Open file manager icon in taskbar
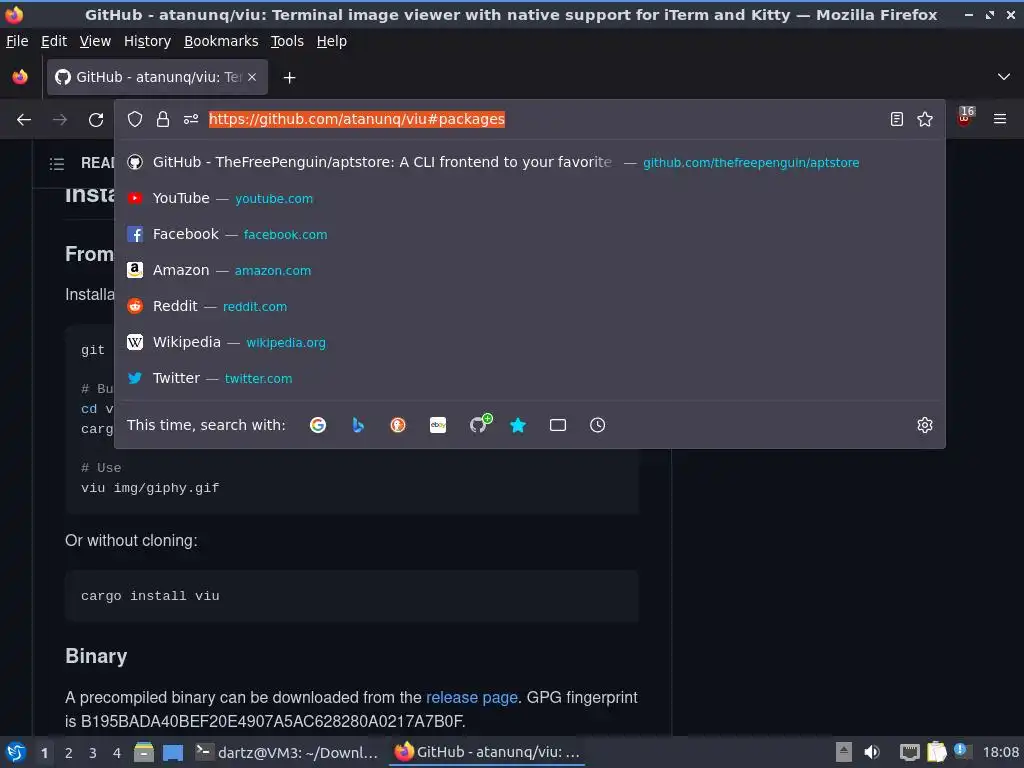Screen dimensions: 1024x768 click(x=144, y=752)
